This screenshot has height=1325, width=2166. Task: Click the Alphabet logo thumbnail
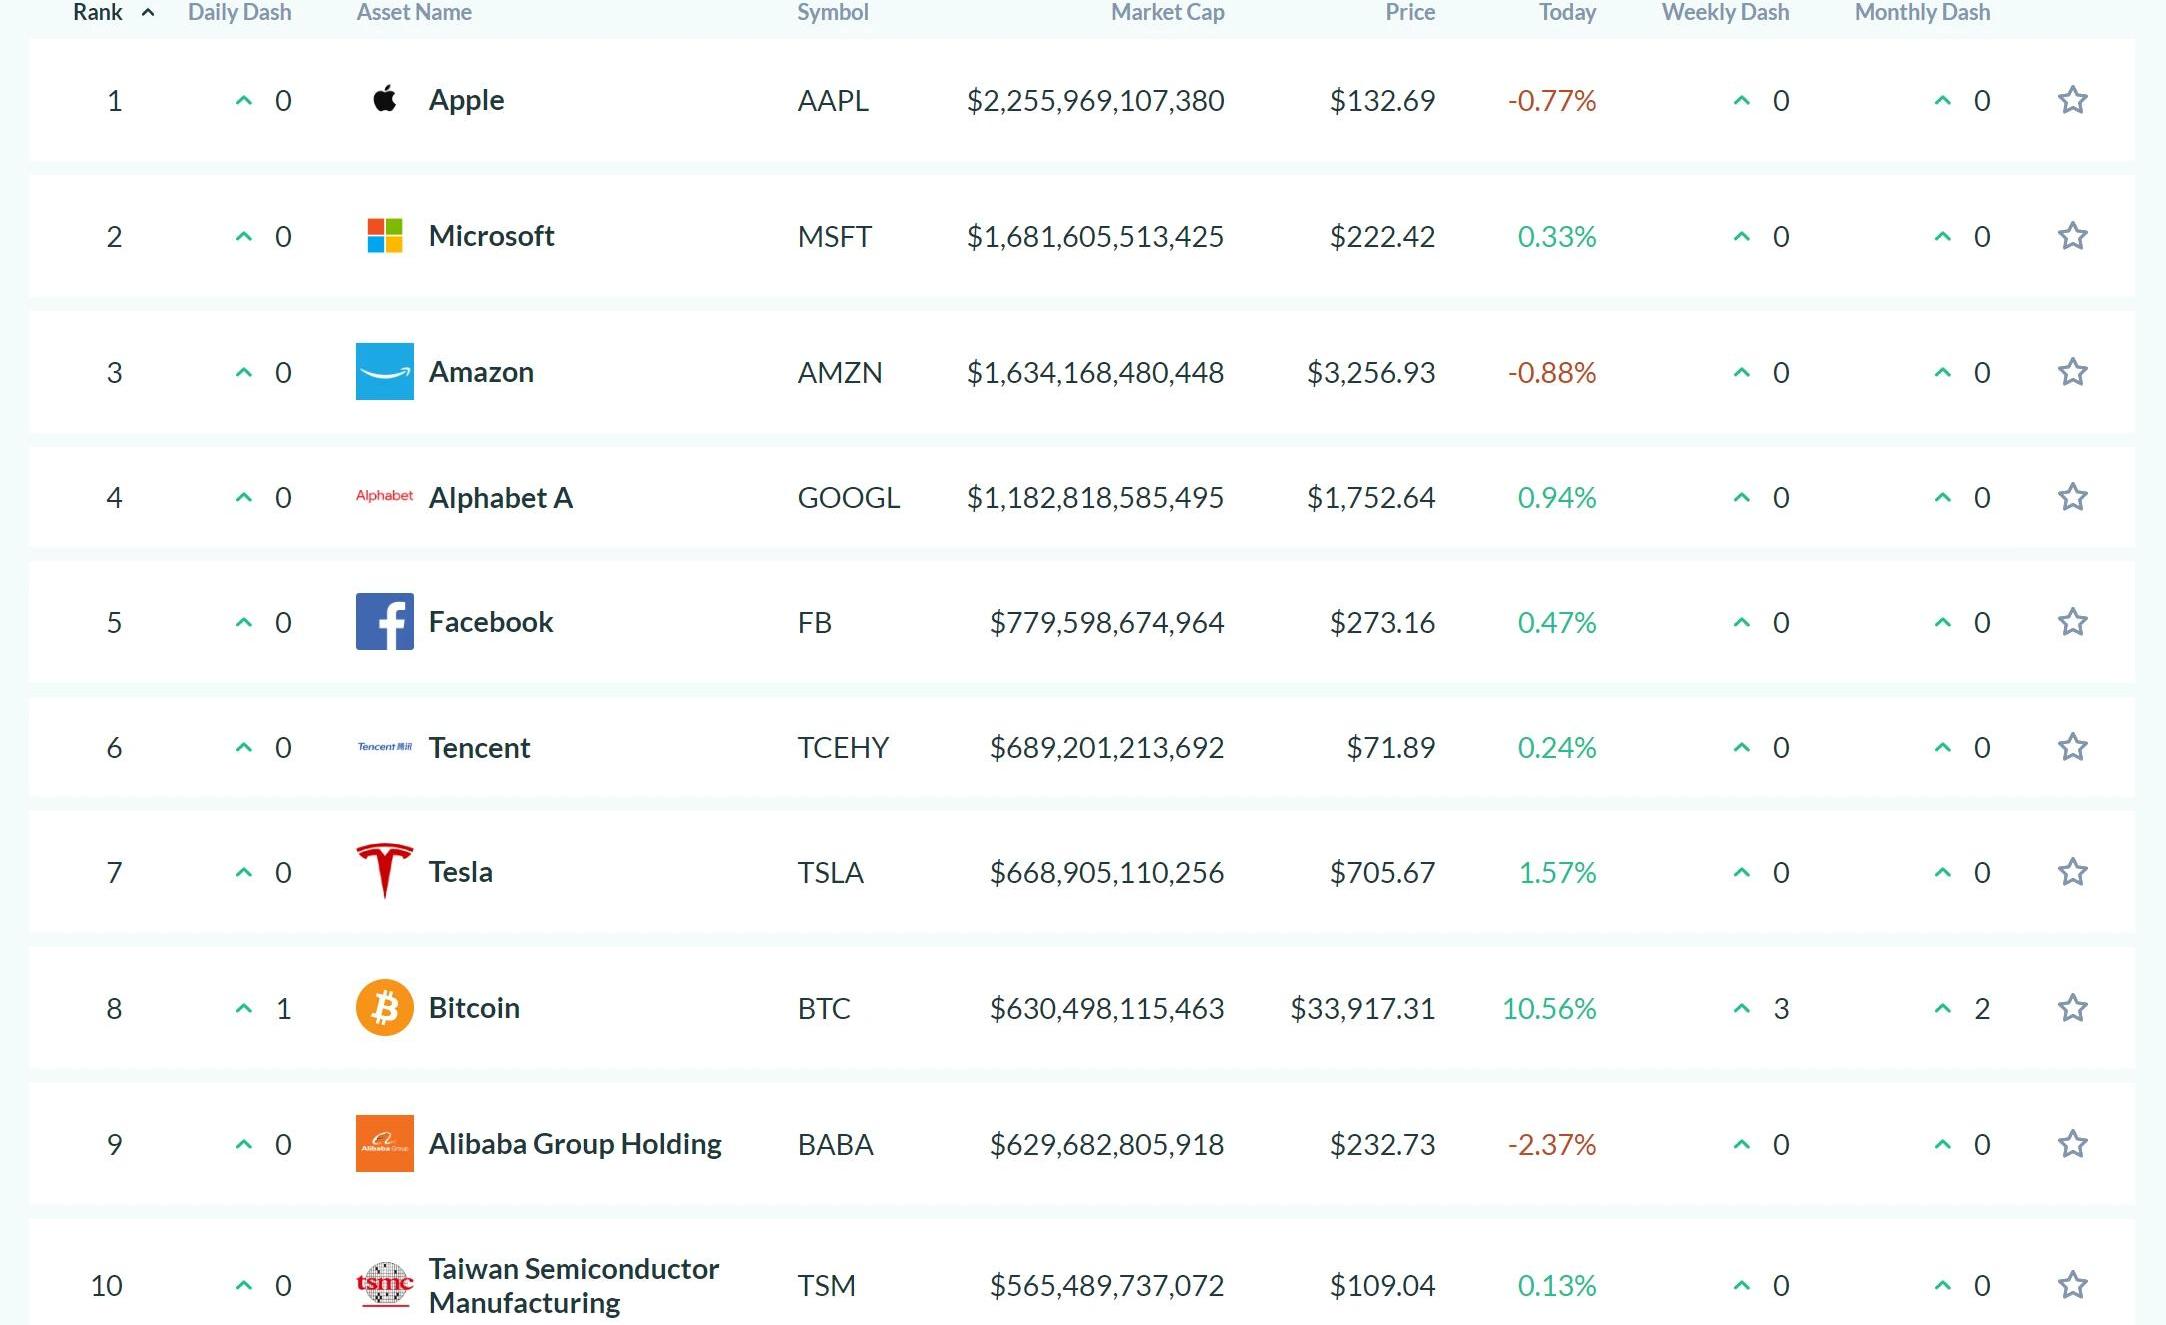point(385,496)
